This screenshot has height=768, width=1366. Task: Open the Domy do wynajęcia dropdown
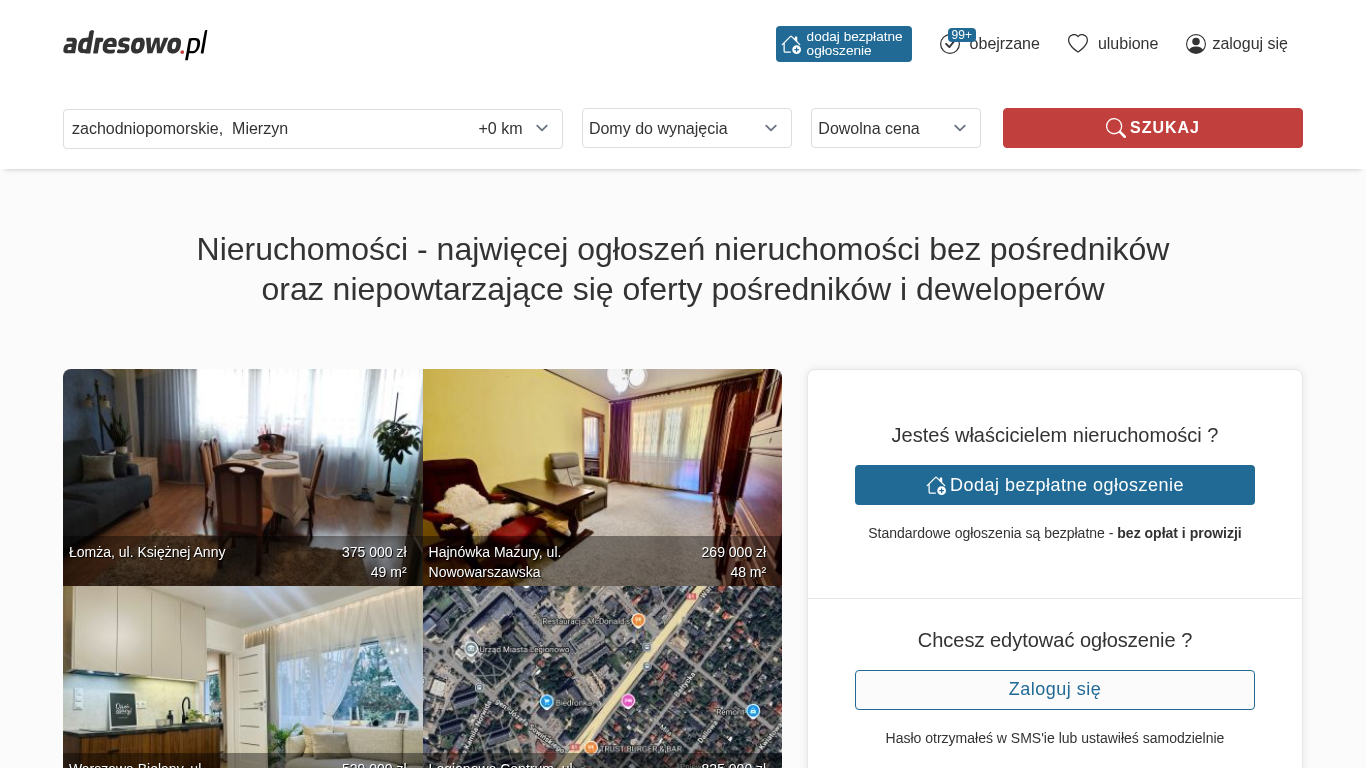tap(687, 128)
